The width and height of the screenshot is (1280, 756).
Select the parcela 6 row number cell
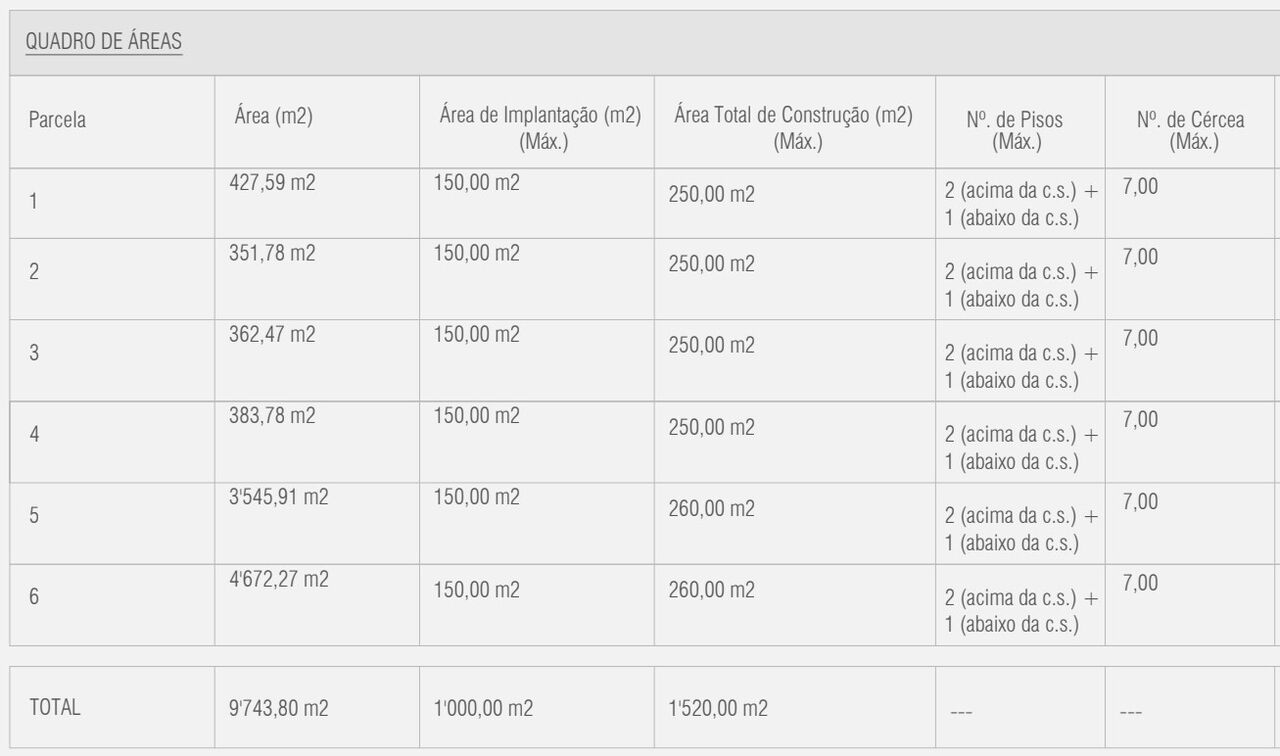click(34, 597)
